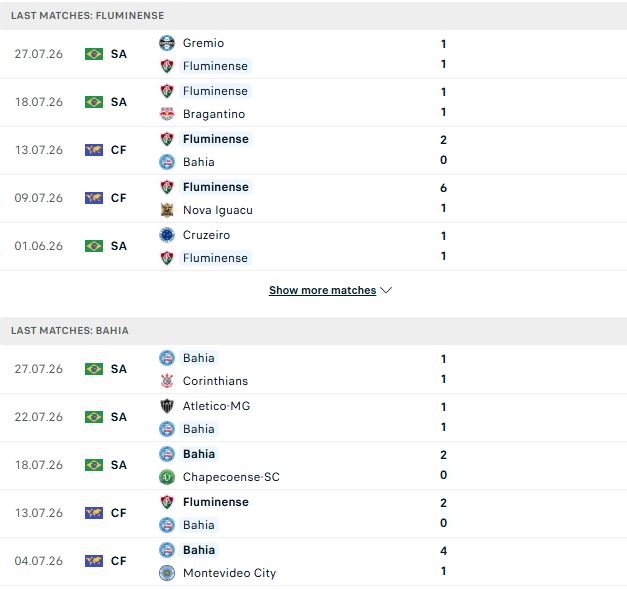Image resolution: width=627 pixels, height=589 pixels.
Task: Click the Corinthians club crest icon
Action: point(167,381)
